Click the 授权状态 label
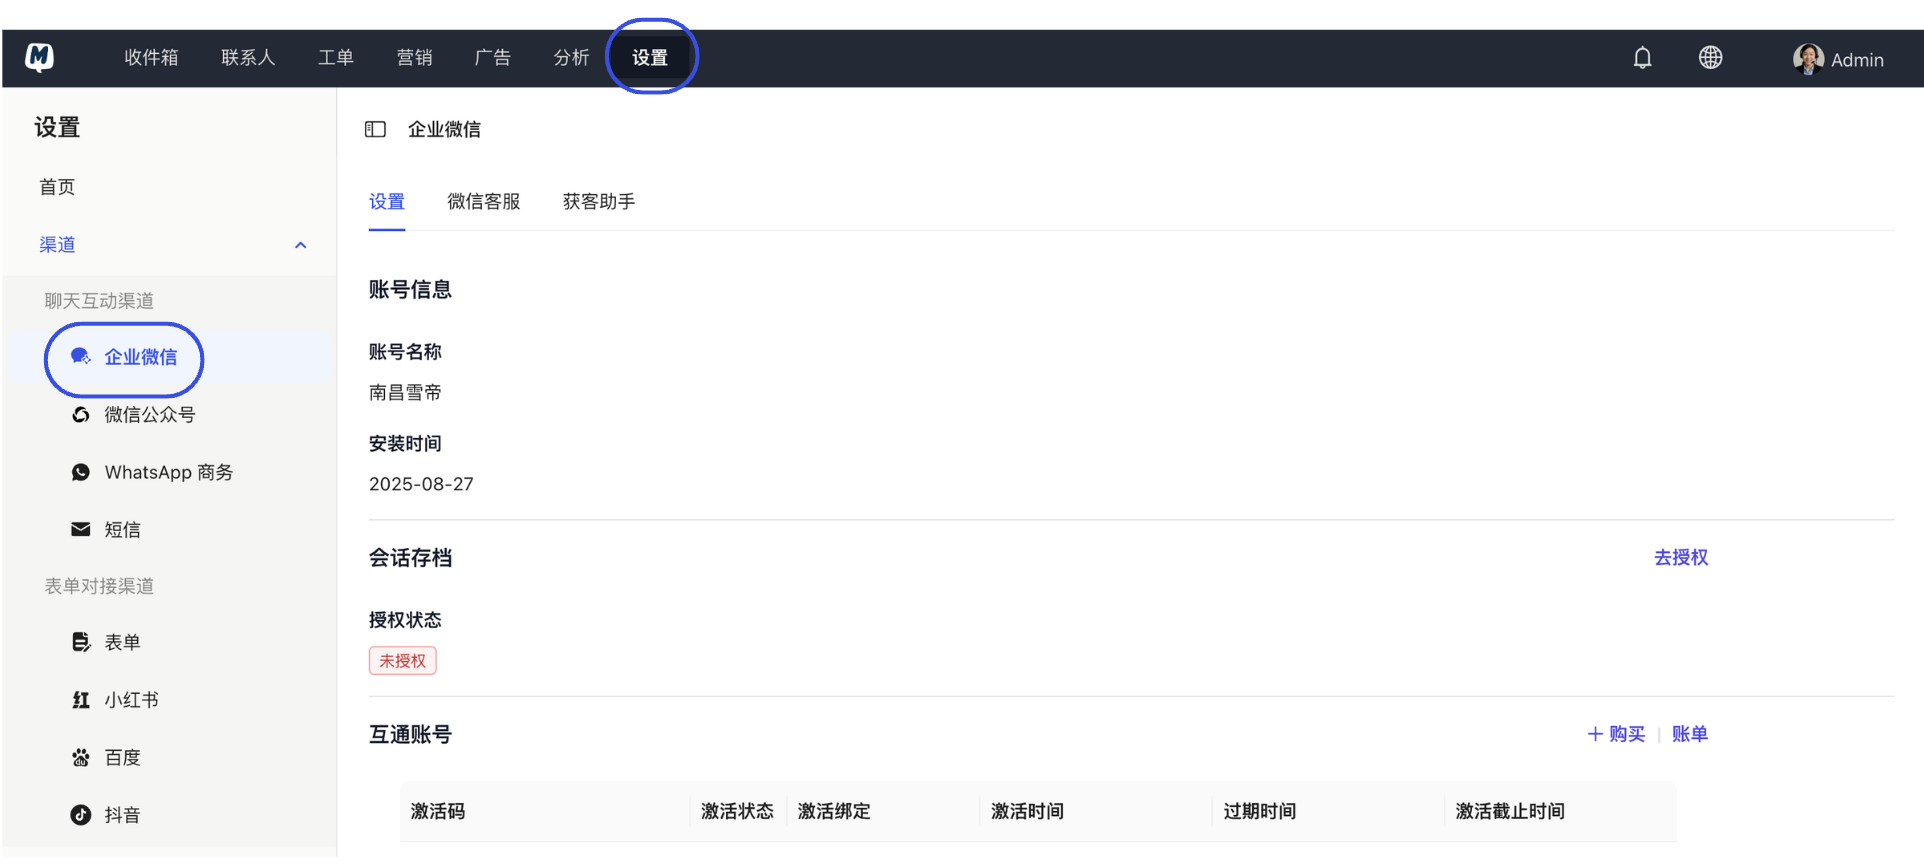This screenshot has width=1924, height=864. pos(405,620)
